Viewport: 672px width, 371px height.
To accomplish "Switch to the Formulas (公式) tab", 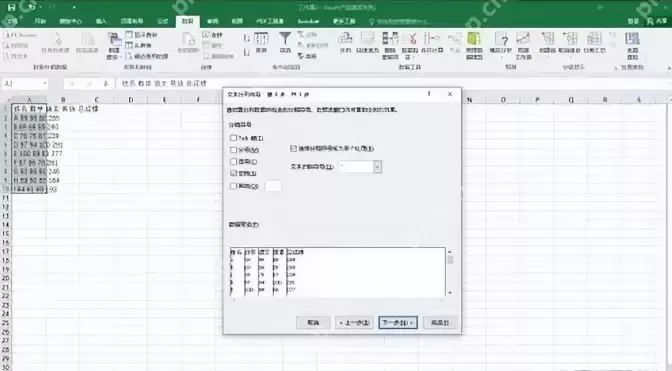I will coord(162,21).
